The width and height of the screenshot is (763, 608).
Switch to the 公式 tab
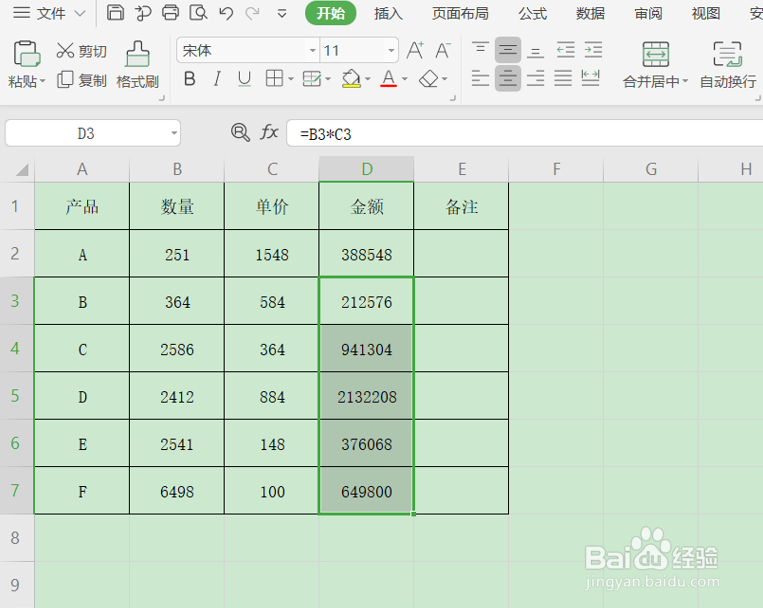533,13
